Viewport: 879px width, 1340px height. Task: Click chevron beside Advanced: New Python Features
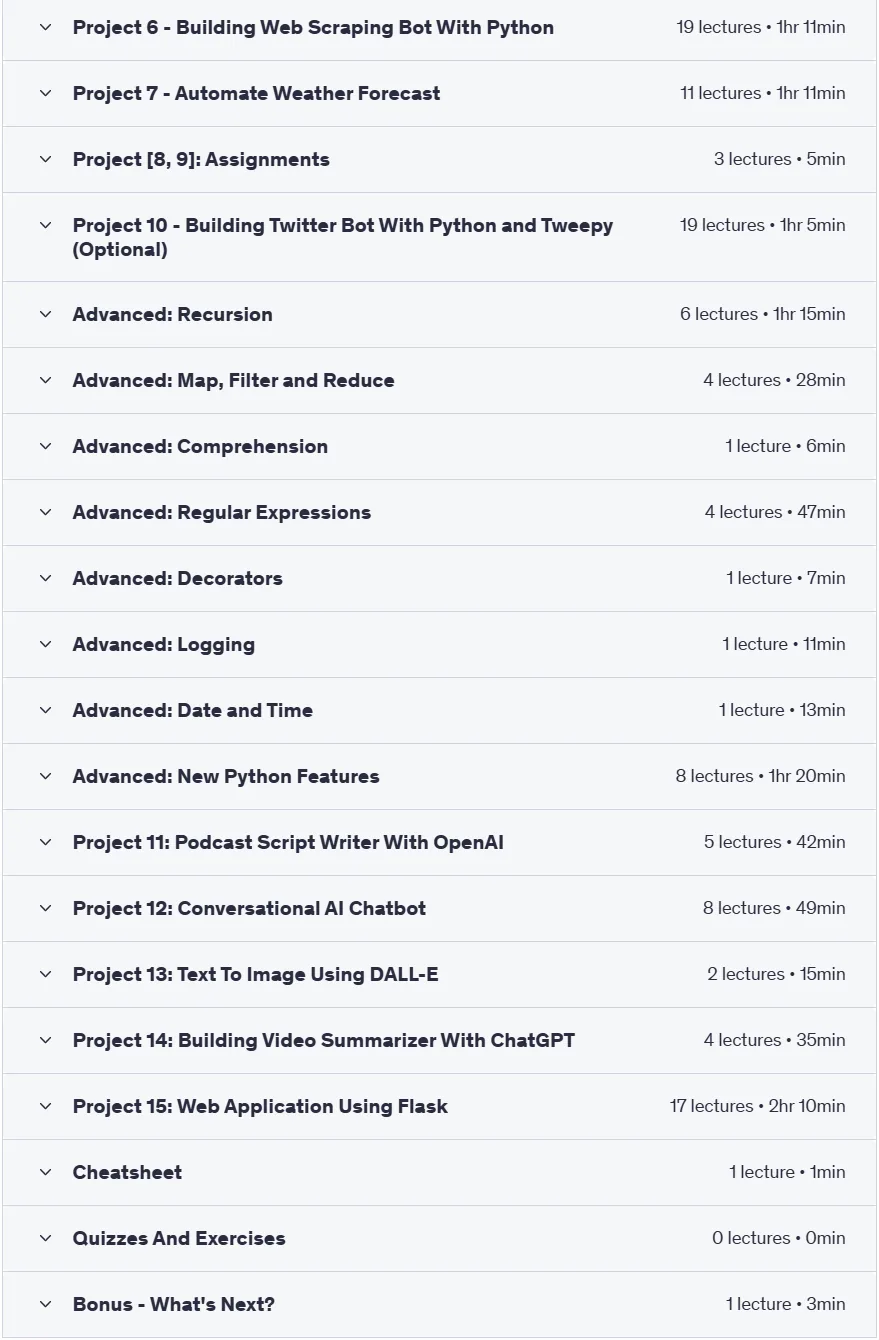tap(45, 777)
